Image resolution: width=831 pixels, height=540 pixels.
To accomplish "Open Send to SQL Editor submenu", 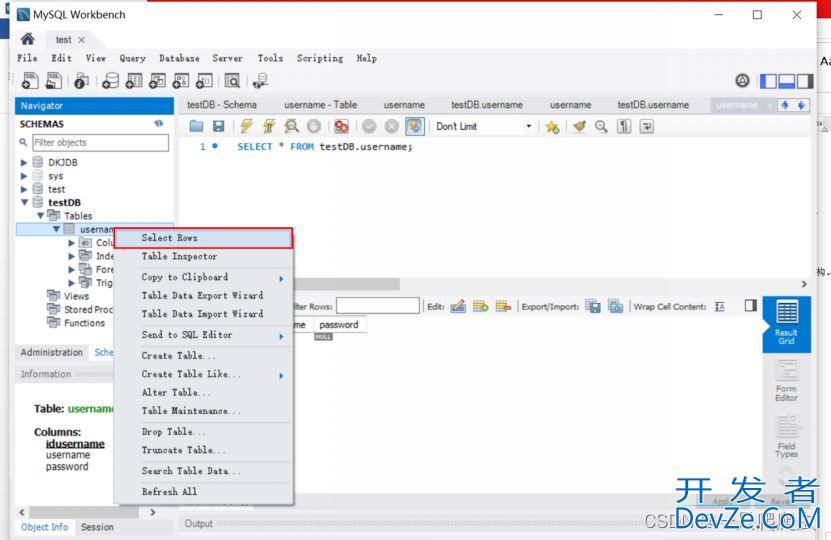I will point(204,335).
